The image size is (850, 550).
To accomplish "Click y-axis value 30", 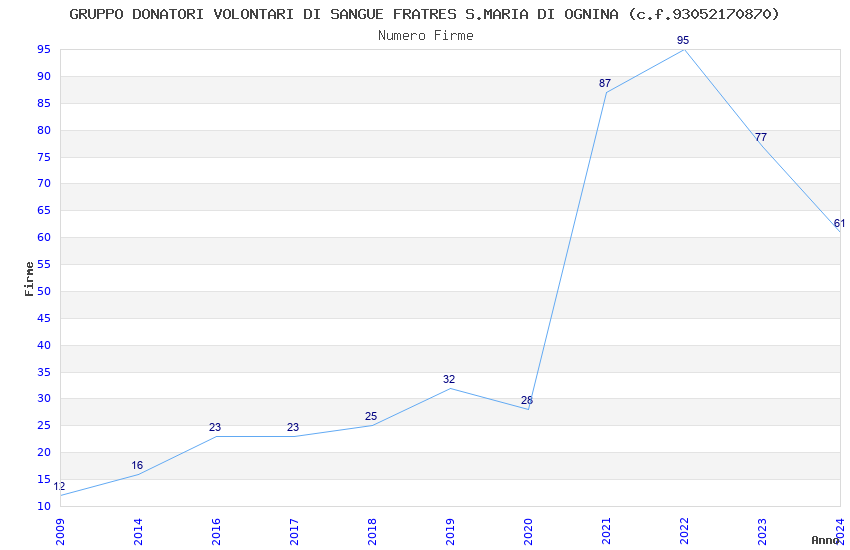I will pyautogui.click(x=44, y=398).
